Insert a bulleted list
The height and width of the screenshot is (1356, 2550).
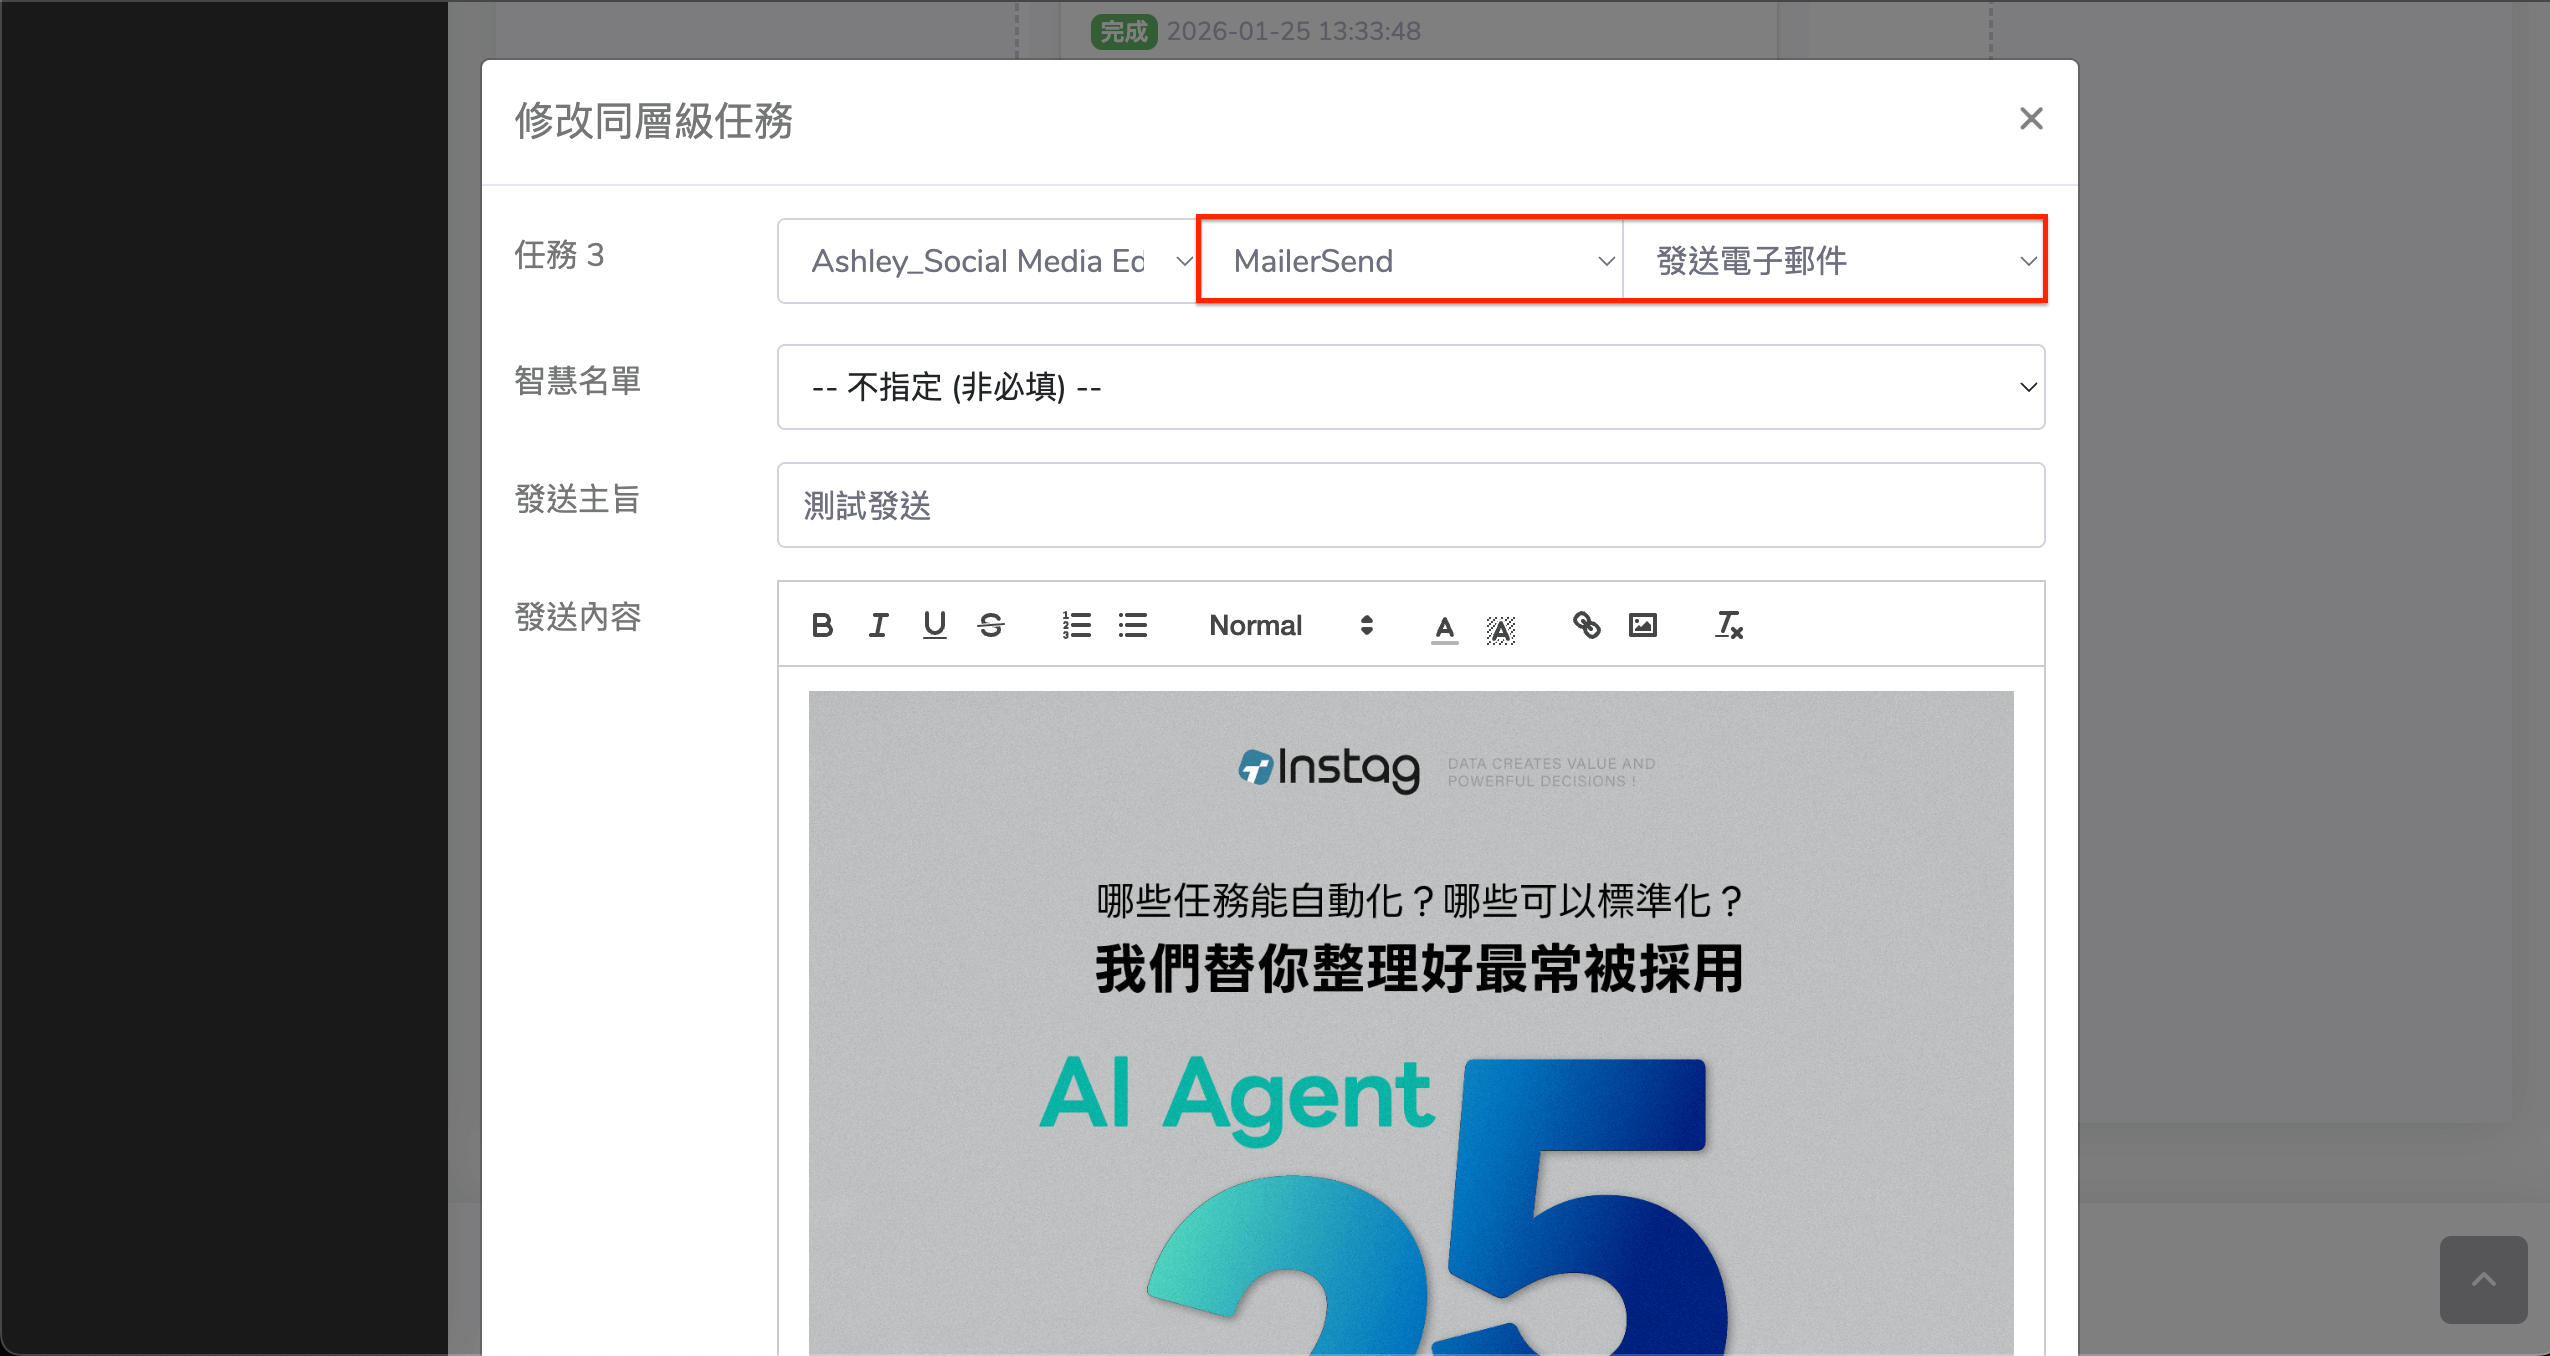tap(1132, 625)
